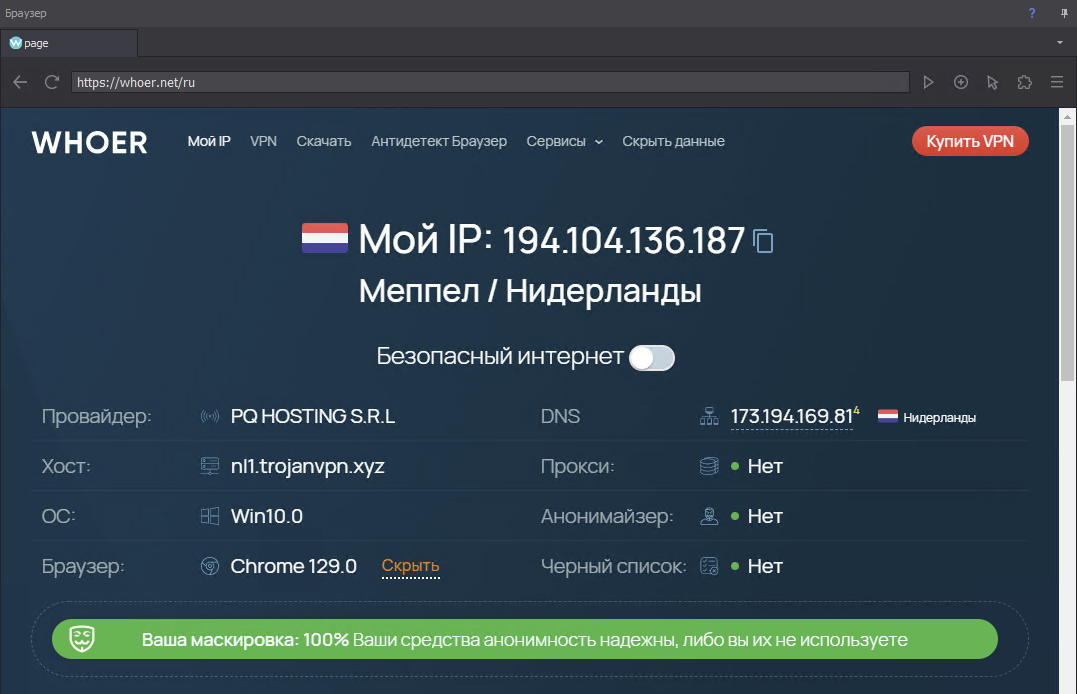Click the circled plus toolbar icon
This screenshot has height=694, width=1077.
pyautogui.click(x=961, y=82)
